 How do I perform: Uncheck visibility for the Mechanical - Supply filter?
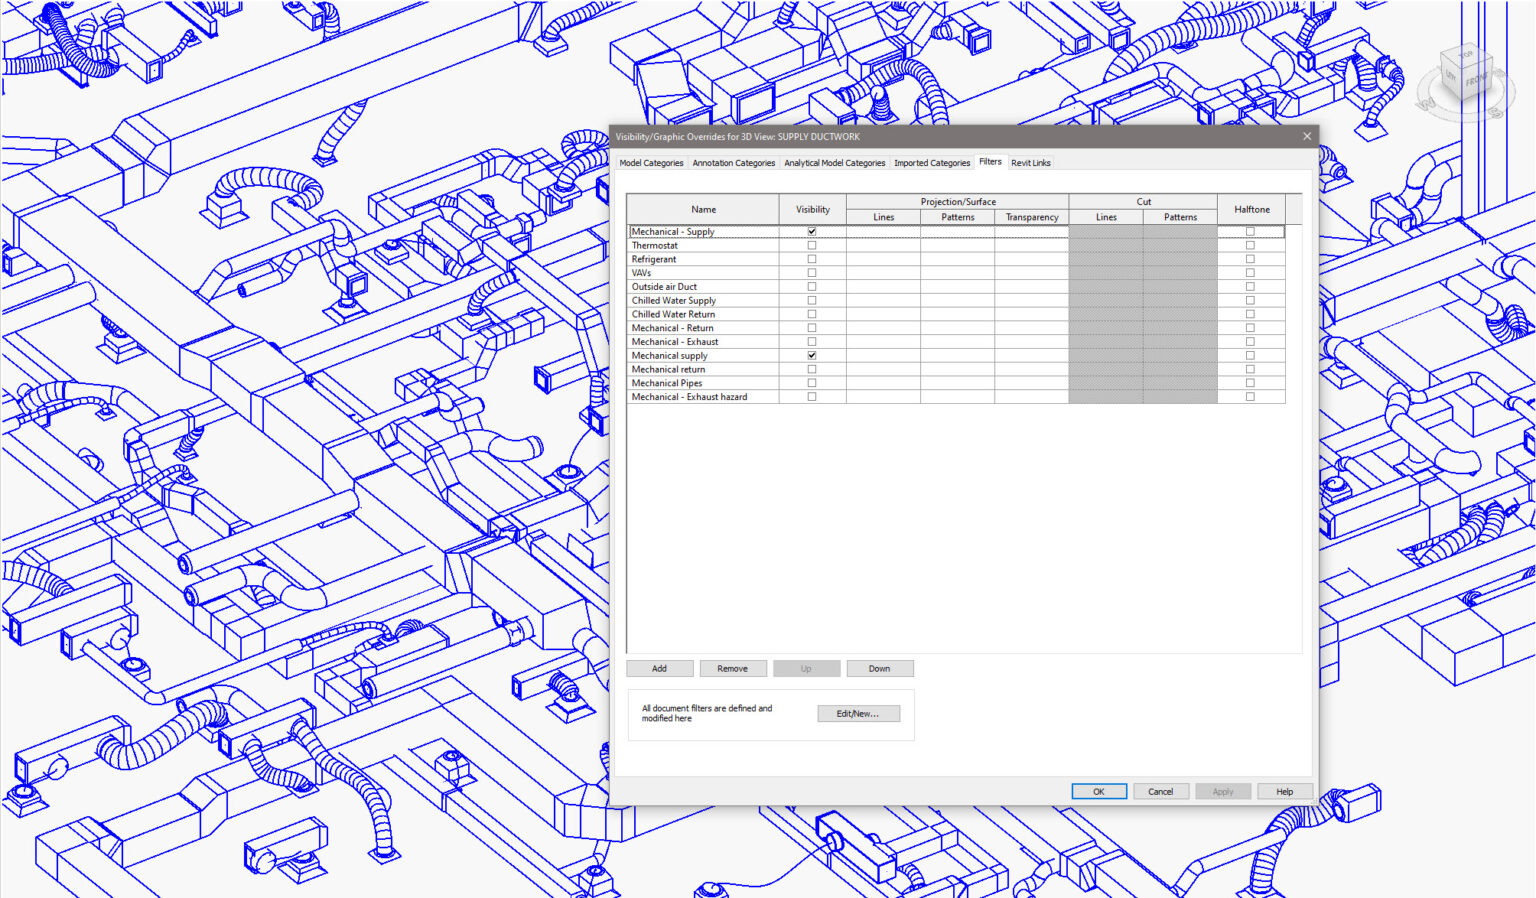tap(812, 231)
